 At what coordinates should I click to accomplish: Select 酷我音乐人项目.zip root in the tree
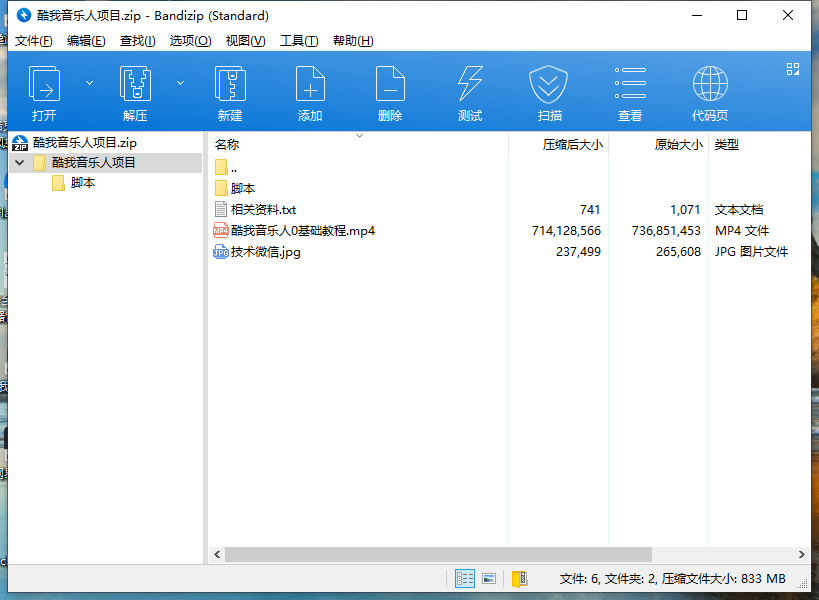tap(85, 143)
